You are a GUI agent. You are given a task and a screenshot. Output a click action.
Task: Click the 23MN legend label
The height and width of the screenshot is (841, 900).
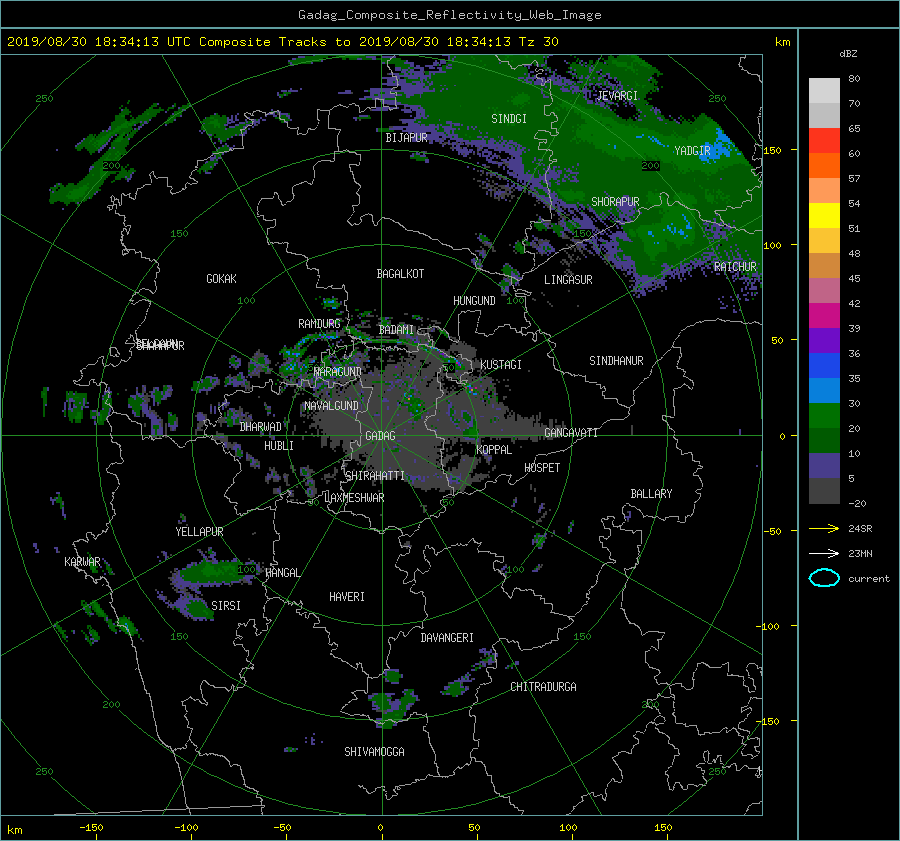coord(860,554)
